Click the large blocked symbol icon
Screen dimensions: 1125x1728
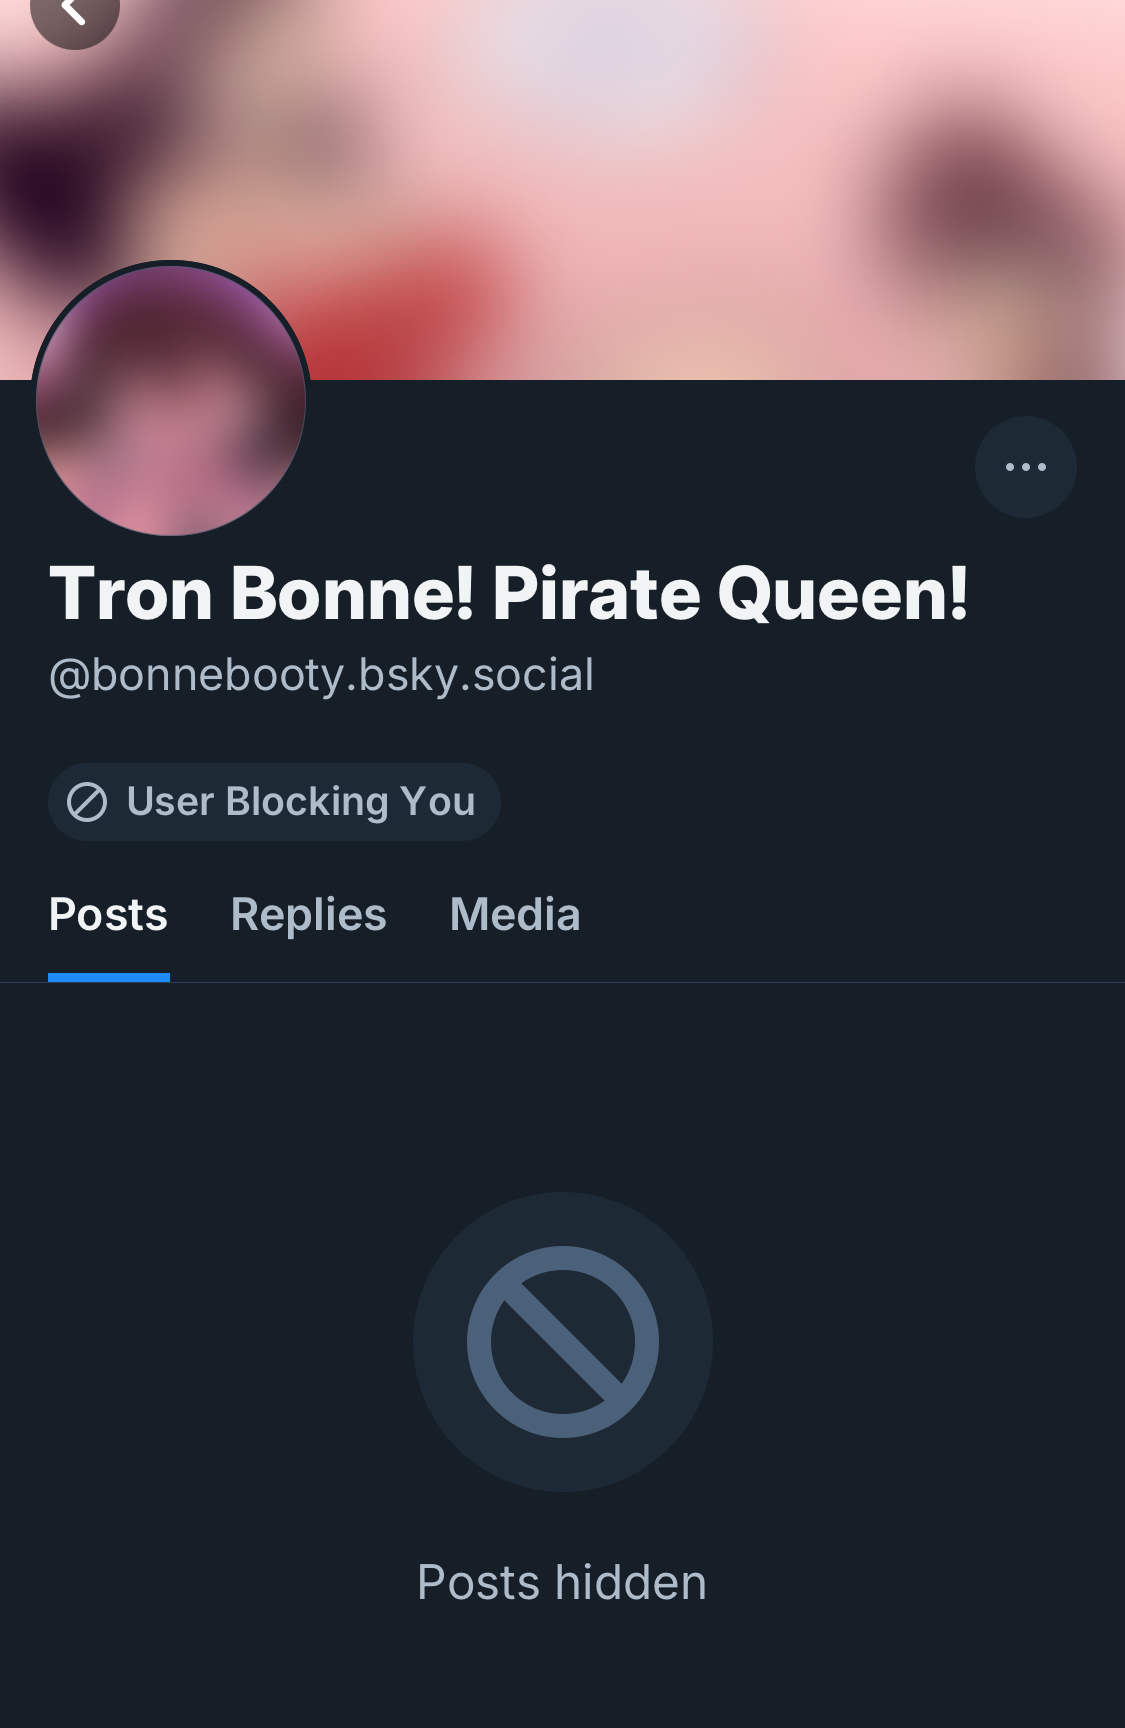[562, 1341]
